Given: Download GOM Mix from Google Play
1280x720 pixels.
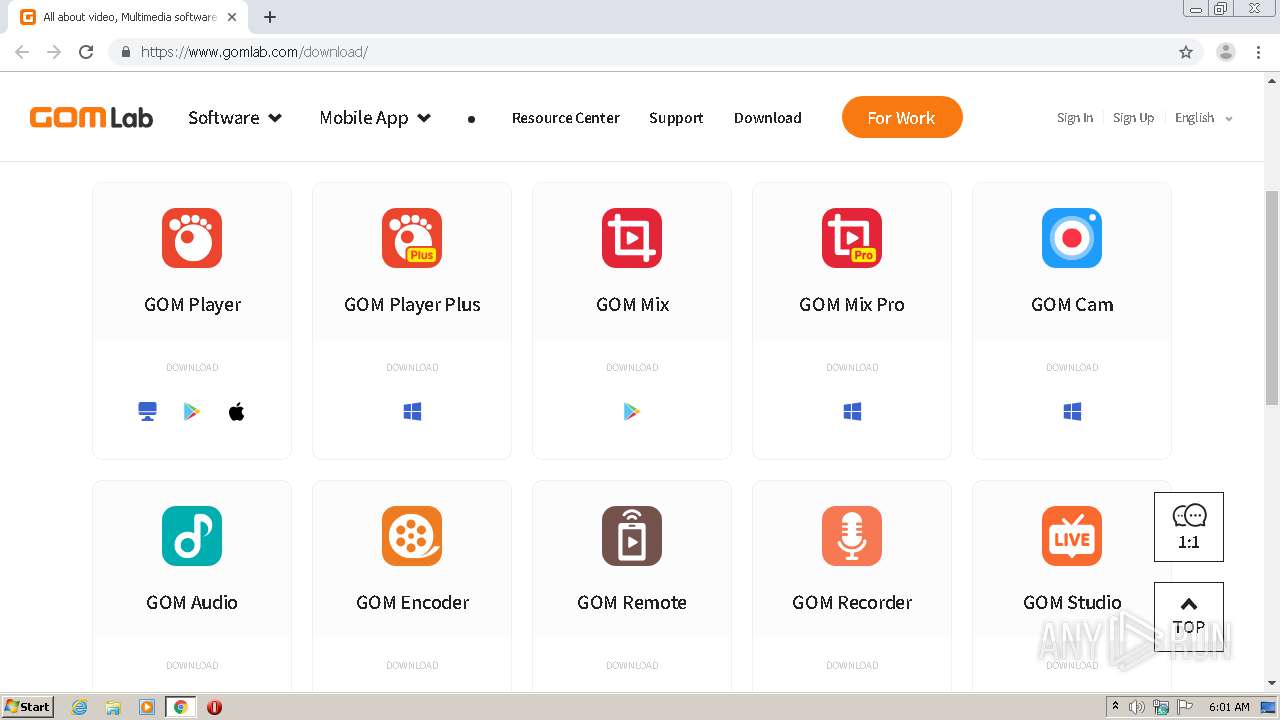Looking at the screenshot, I should point(632,411).
